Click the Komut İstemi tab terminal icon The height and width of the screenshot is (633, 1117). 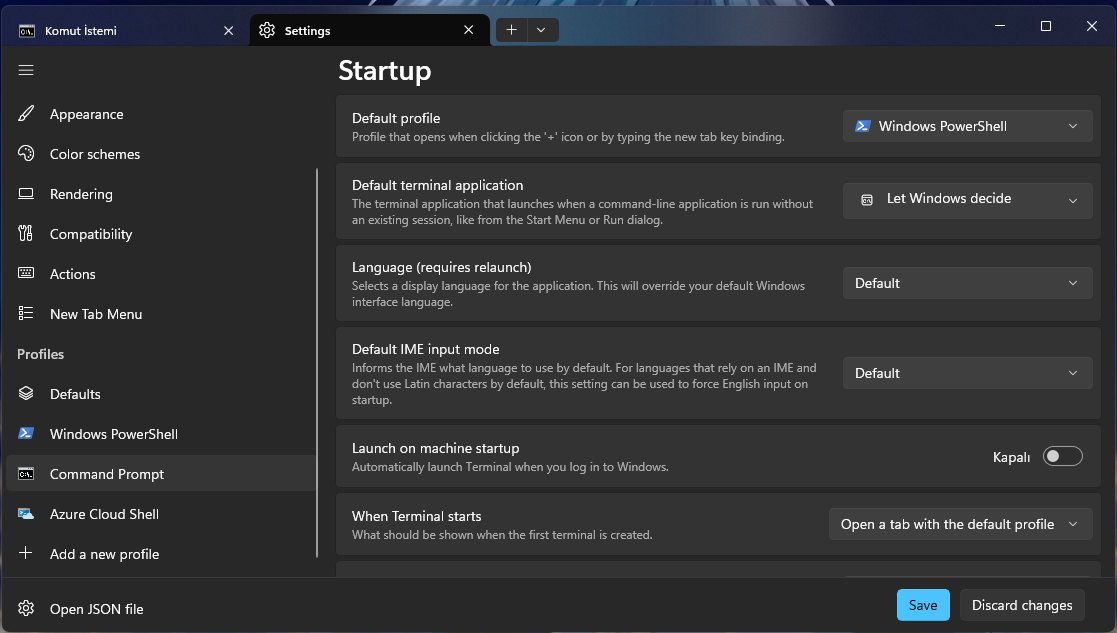pyautogui.click(x=27, y=31)
